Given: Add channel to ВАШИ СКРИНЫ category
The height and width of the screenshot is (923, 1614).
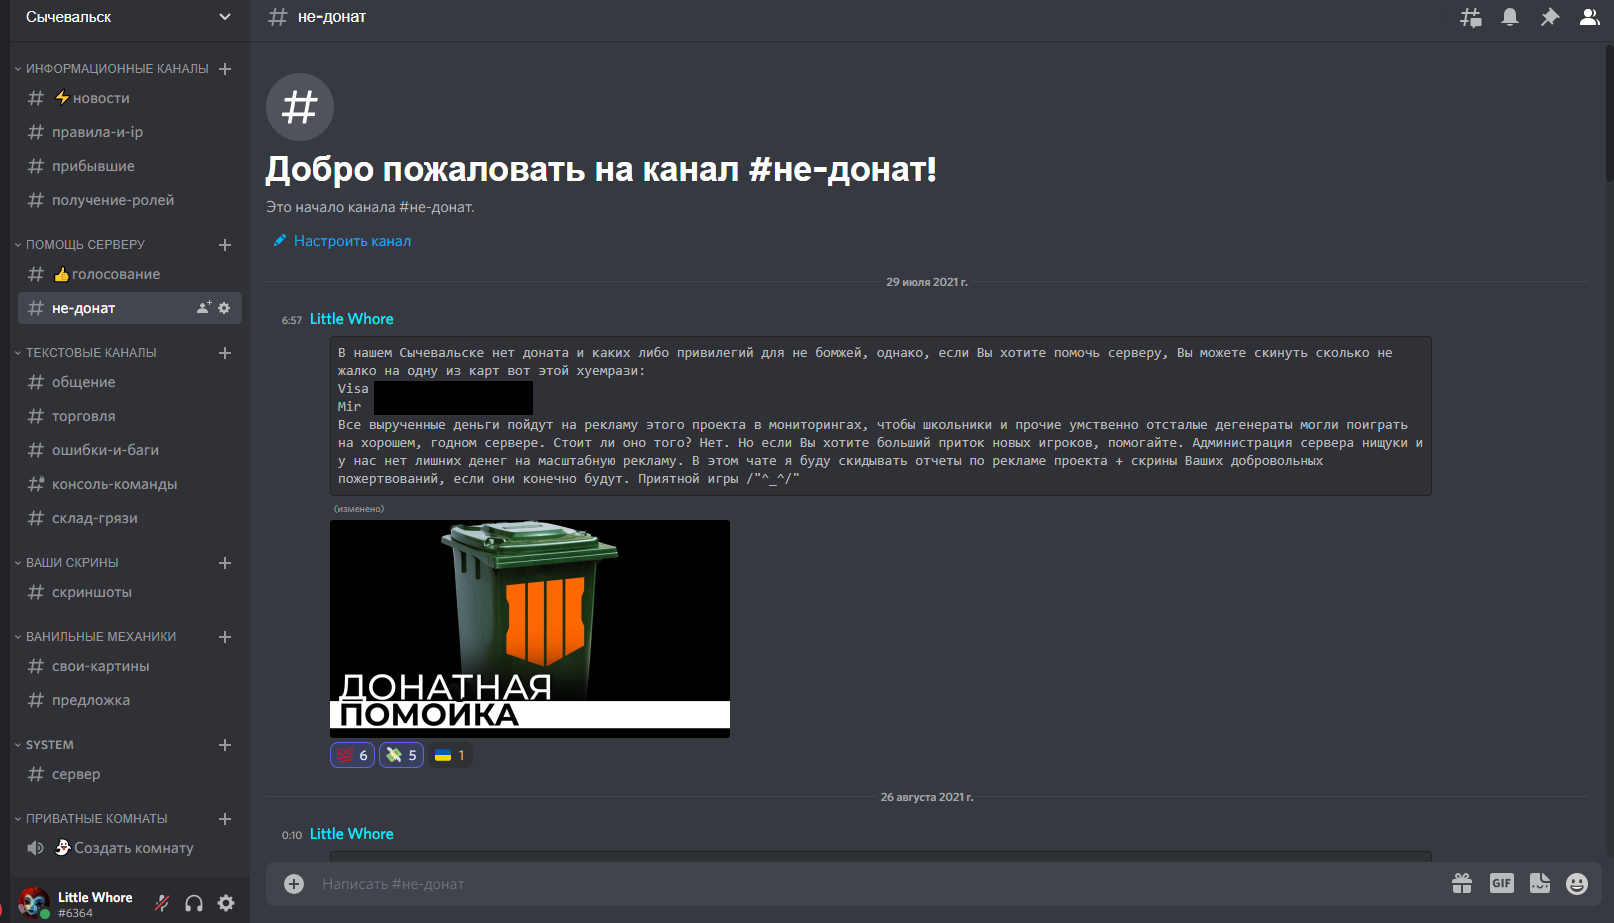Looking at the screenshot, I should (225, 563).
